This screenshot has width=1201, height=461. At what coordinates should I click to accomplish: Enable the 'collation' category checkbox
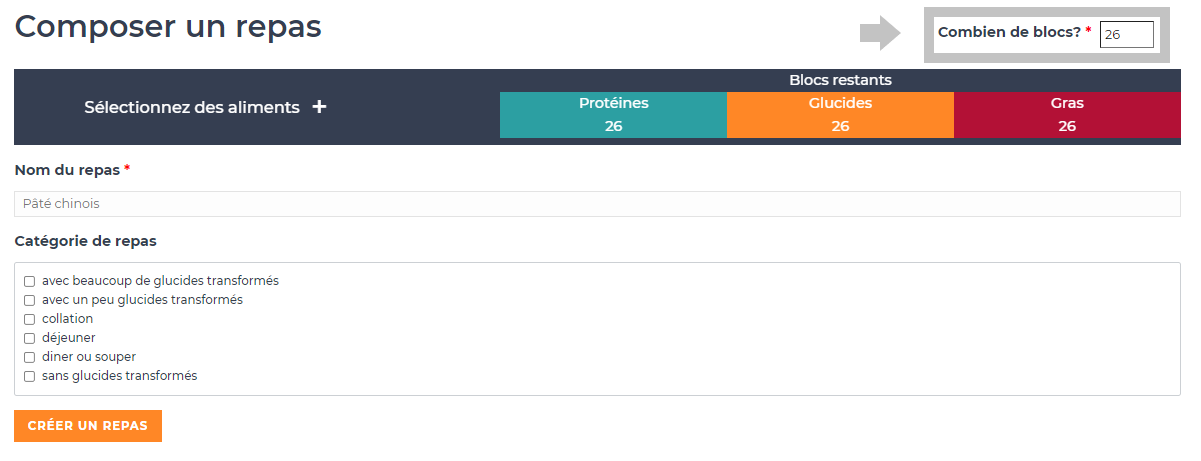coord(30,319)
